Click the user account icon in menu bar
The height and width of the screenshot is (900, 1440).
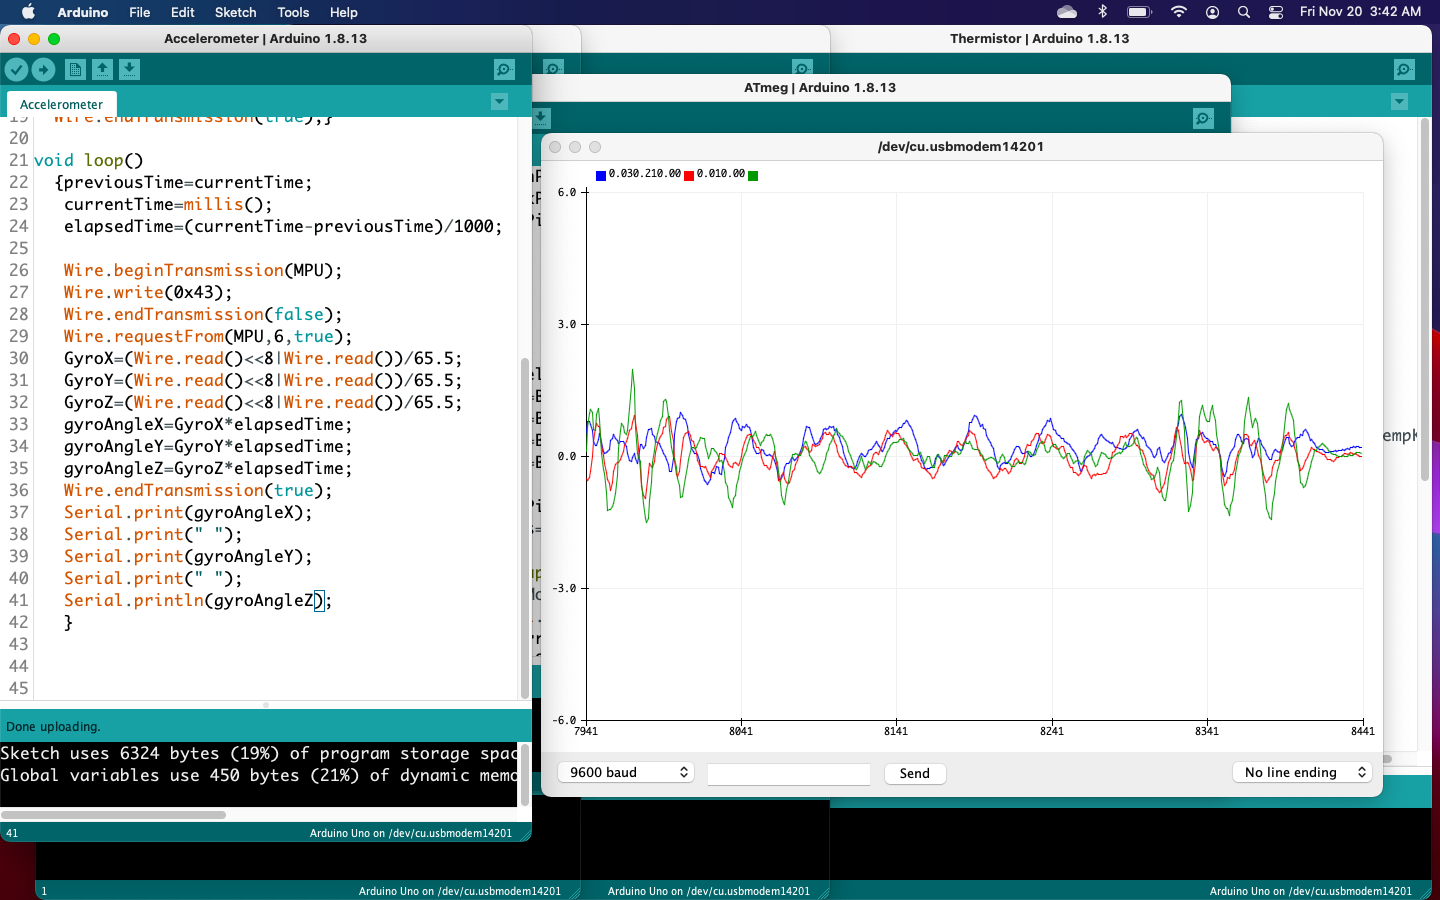[x=1212, y=12]
